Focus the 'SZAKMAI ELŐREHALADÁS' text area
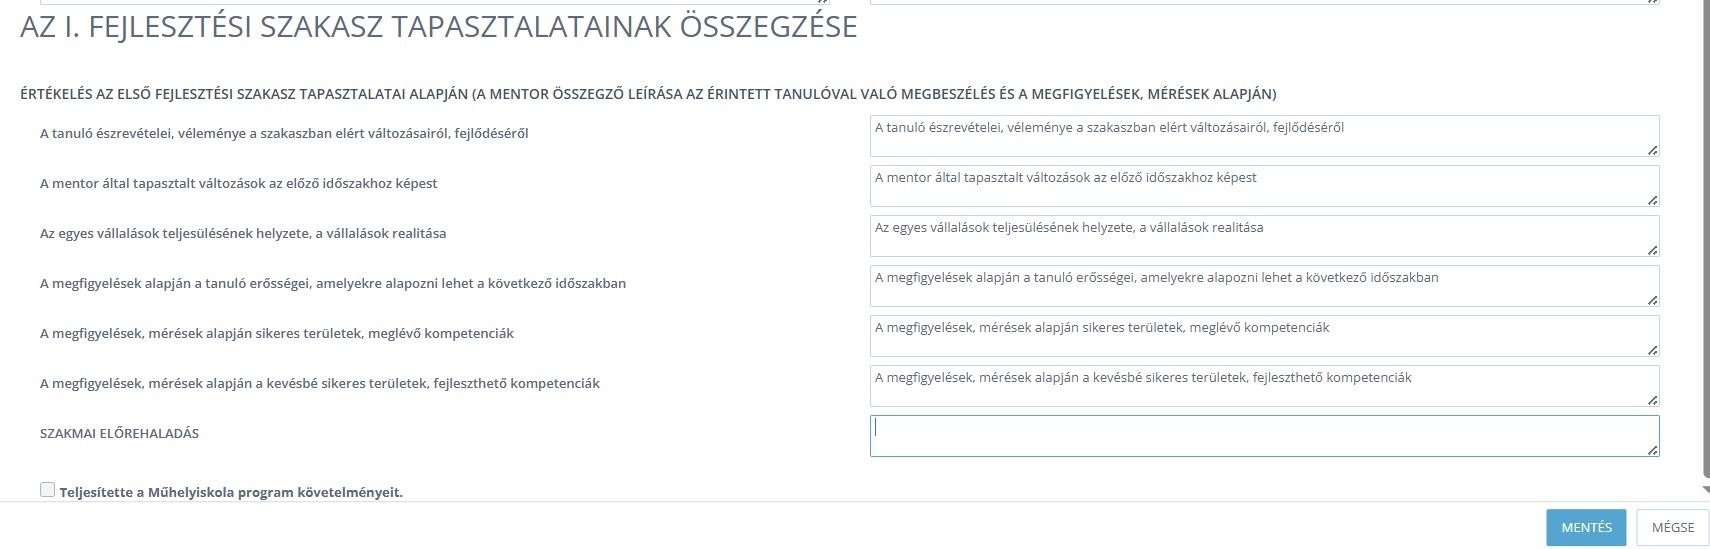The image size is (1710, 549). [1264, 436]
